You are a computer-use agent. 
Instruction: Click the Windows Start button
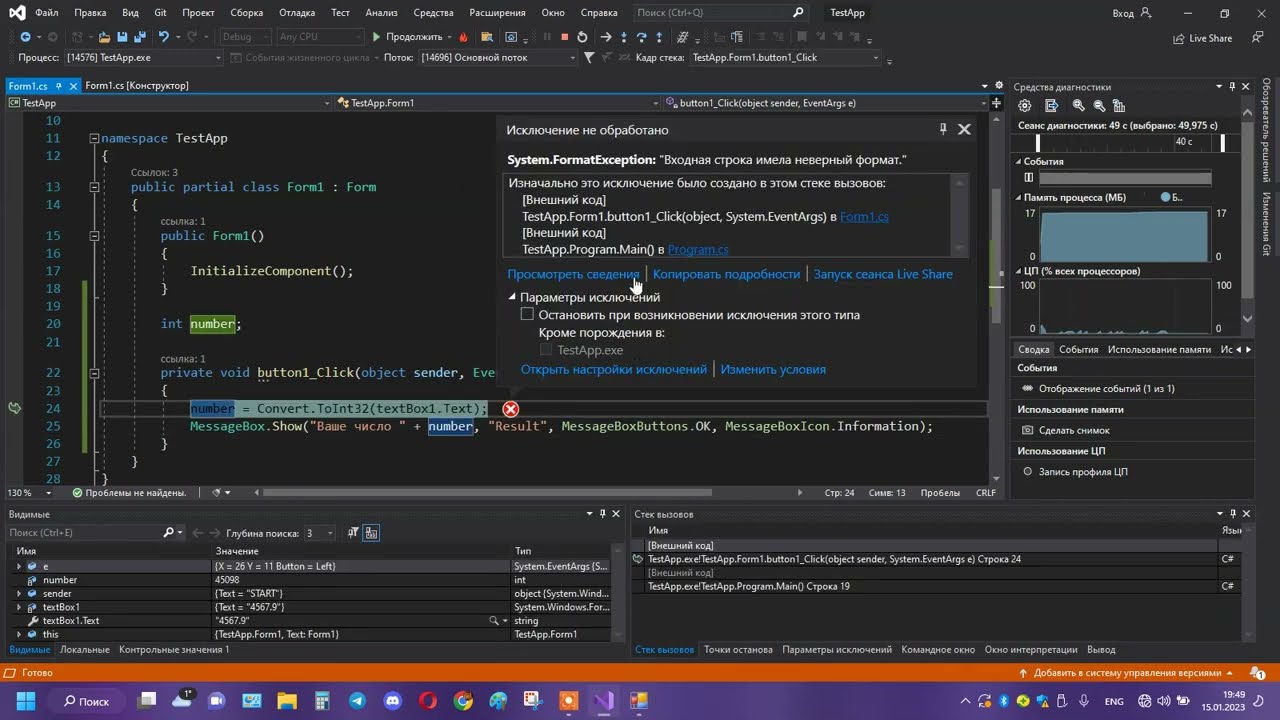(x=25, y=701)
